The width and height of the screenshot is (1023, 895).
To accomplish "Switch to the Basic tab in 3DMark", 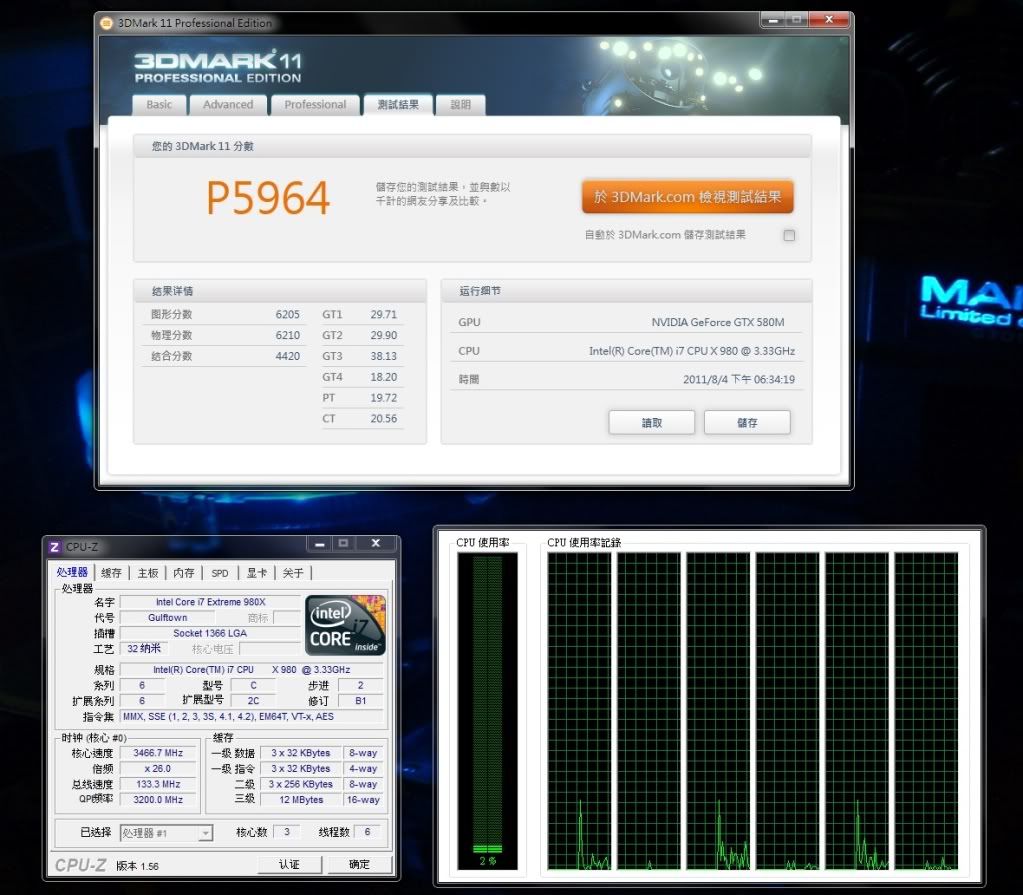I will [x=159, y=105].
